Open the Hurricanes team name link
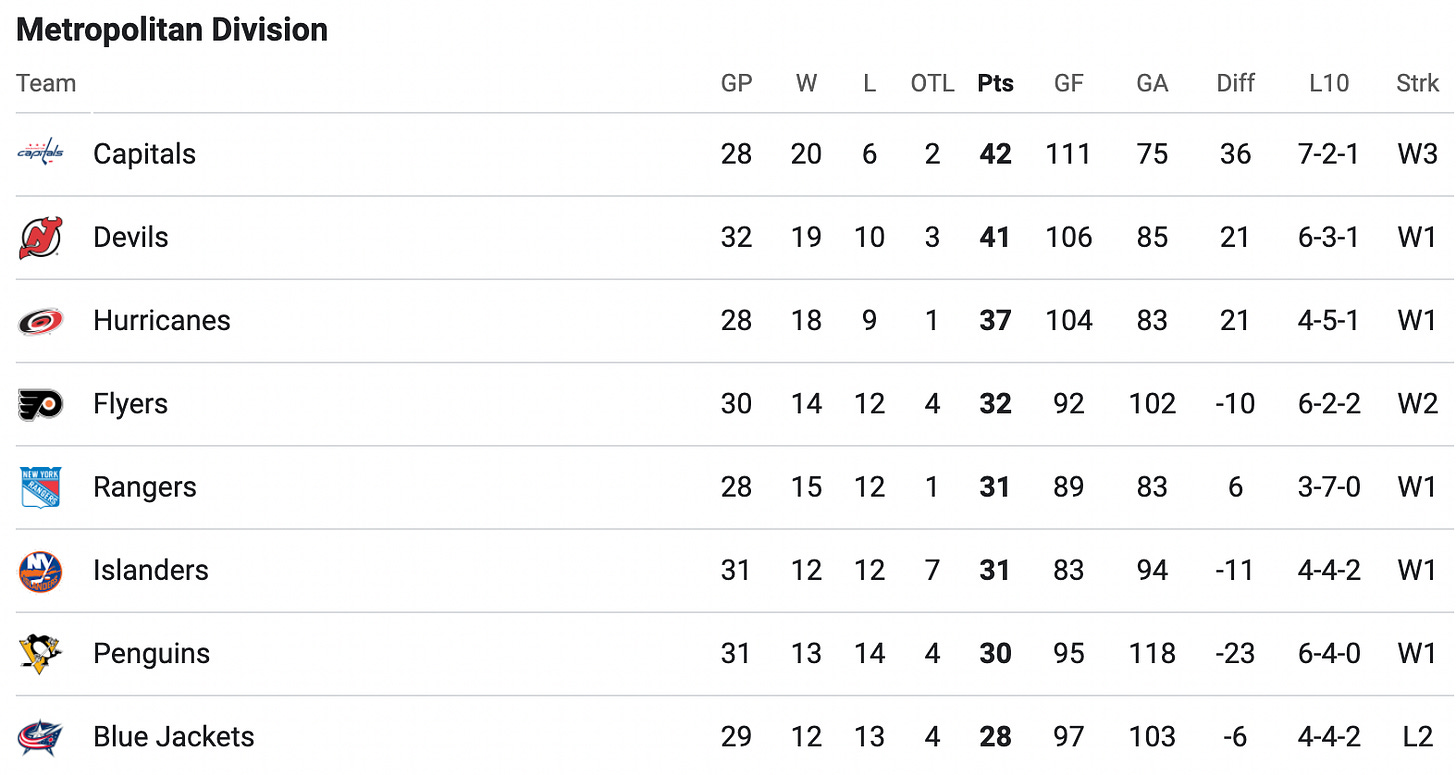The height and width of the screenshot is (775, 1456). pos(162,320)
